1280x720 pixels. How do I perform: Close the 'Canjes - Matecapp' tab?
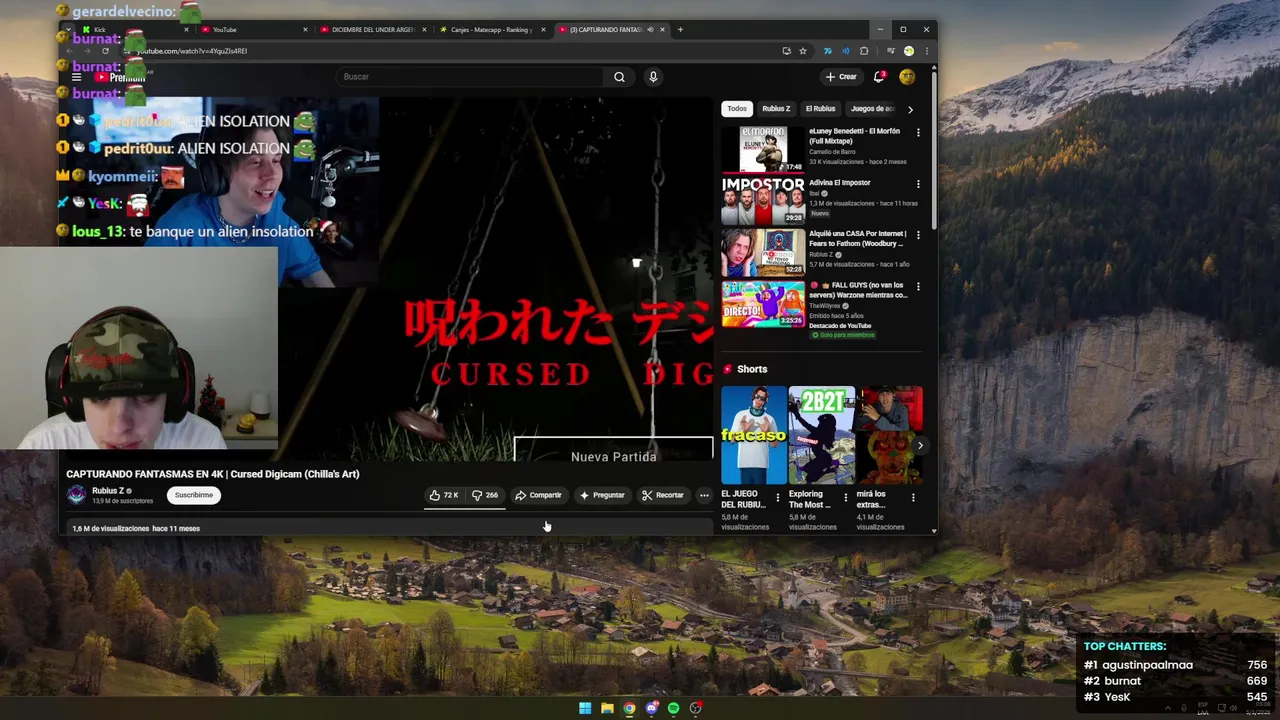(543, 30)
